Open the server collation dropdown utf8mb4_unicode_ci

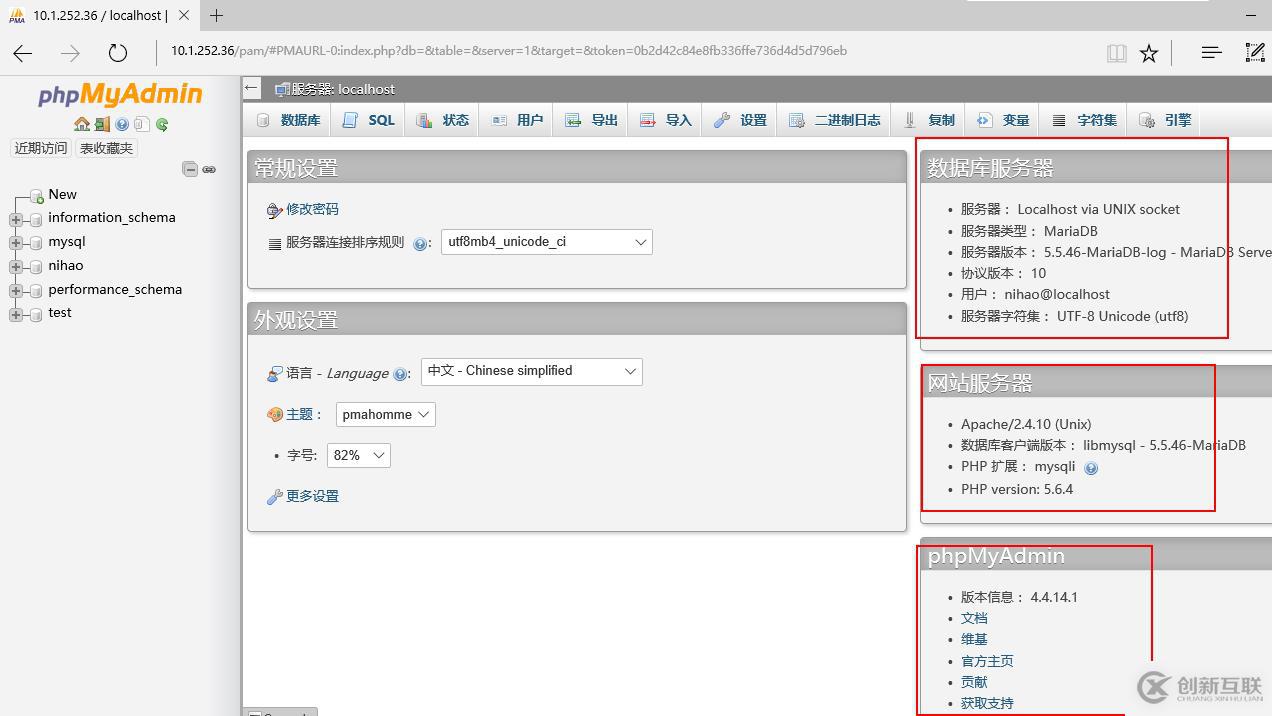pyautogui.click(x=547, y=241)
